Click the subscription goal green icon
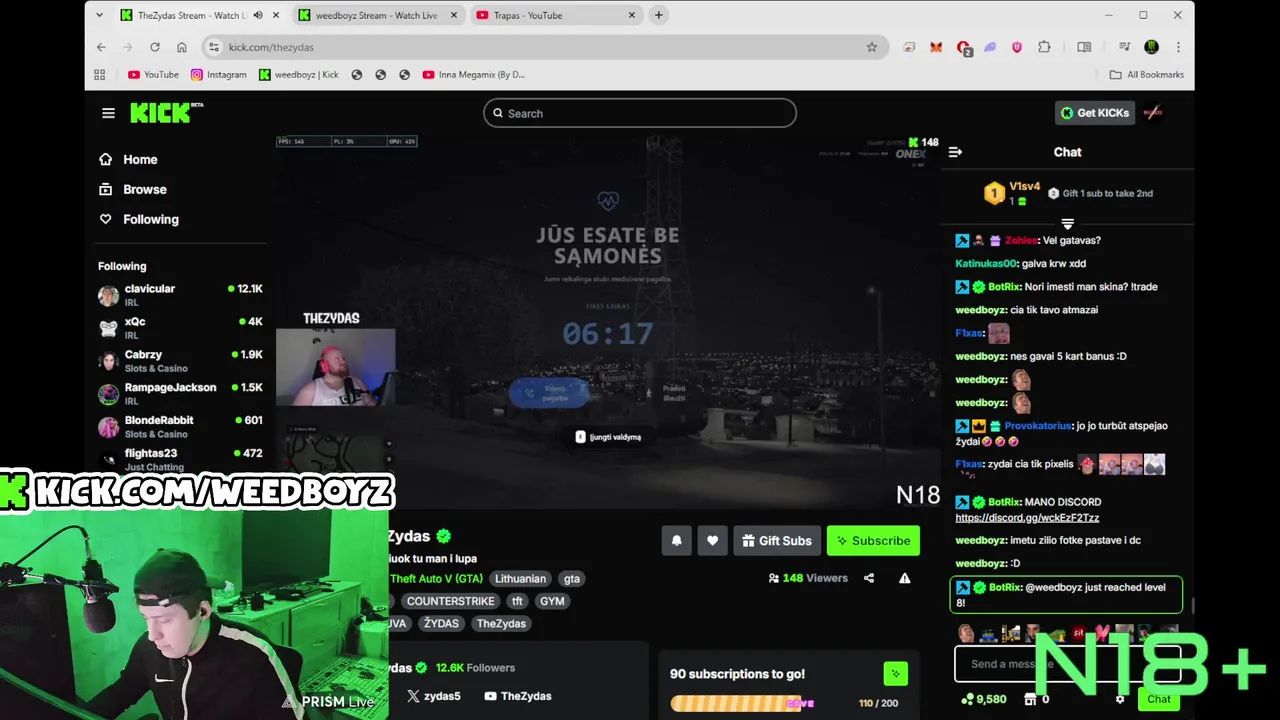Viewport: 1280px width, 720px height. tap(895, 674)
